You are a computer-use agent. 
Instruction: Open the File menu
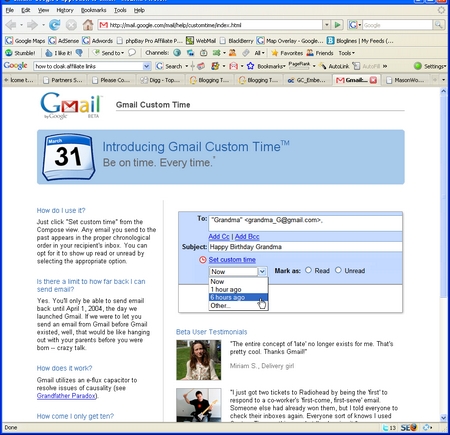point(10,10)
